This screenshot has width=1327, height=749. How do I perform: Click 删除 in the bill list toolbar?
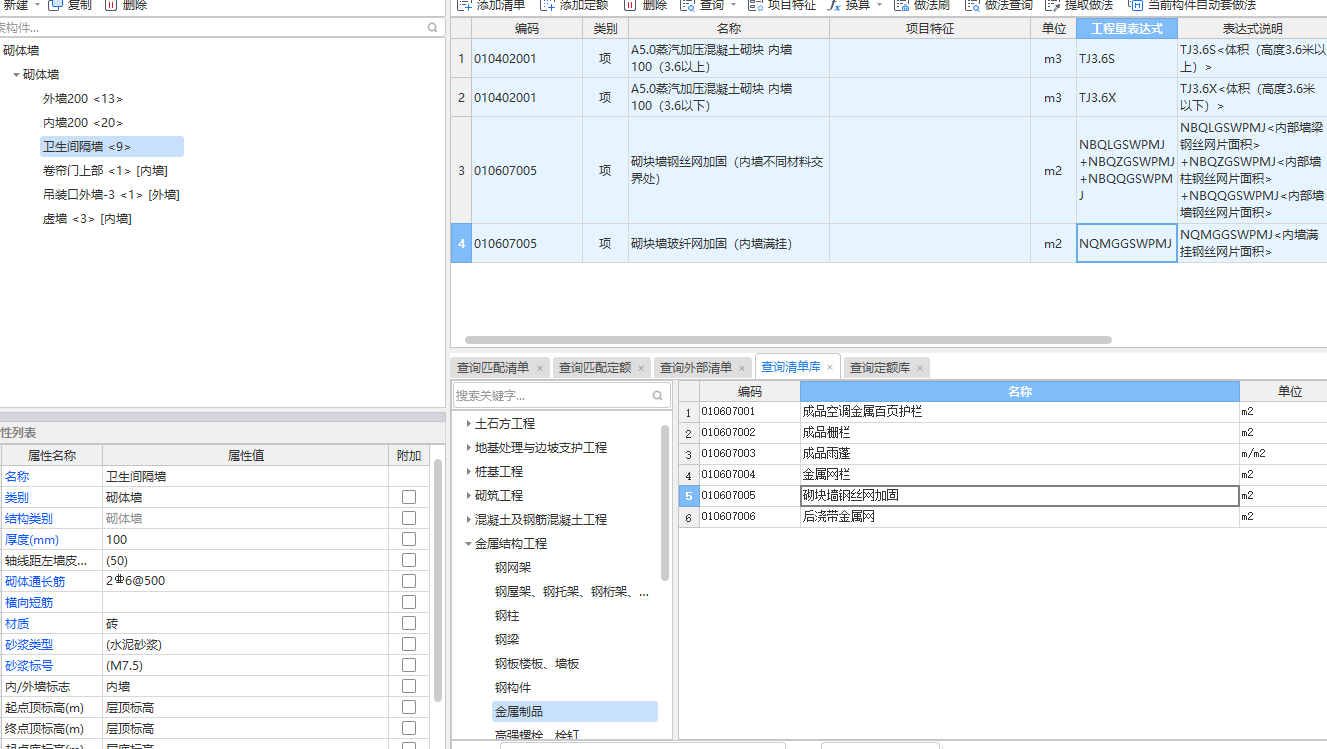coord(645,5)
